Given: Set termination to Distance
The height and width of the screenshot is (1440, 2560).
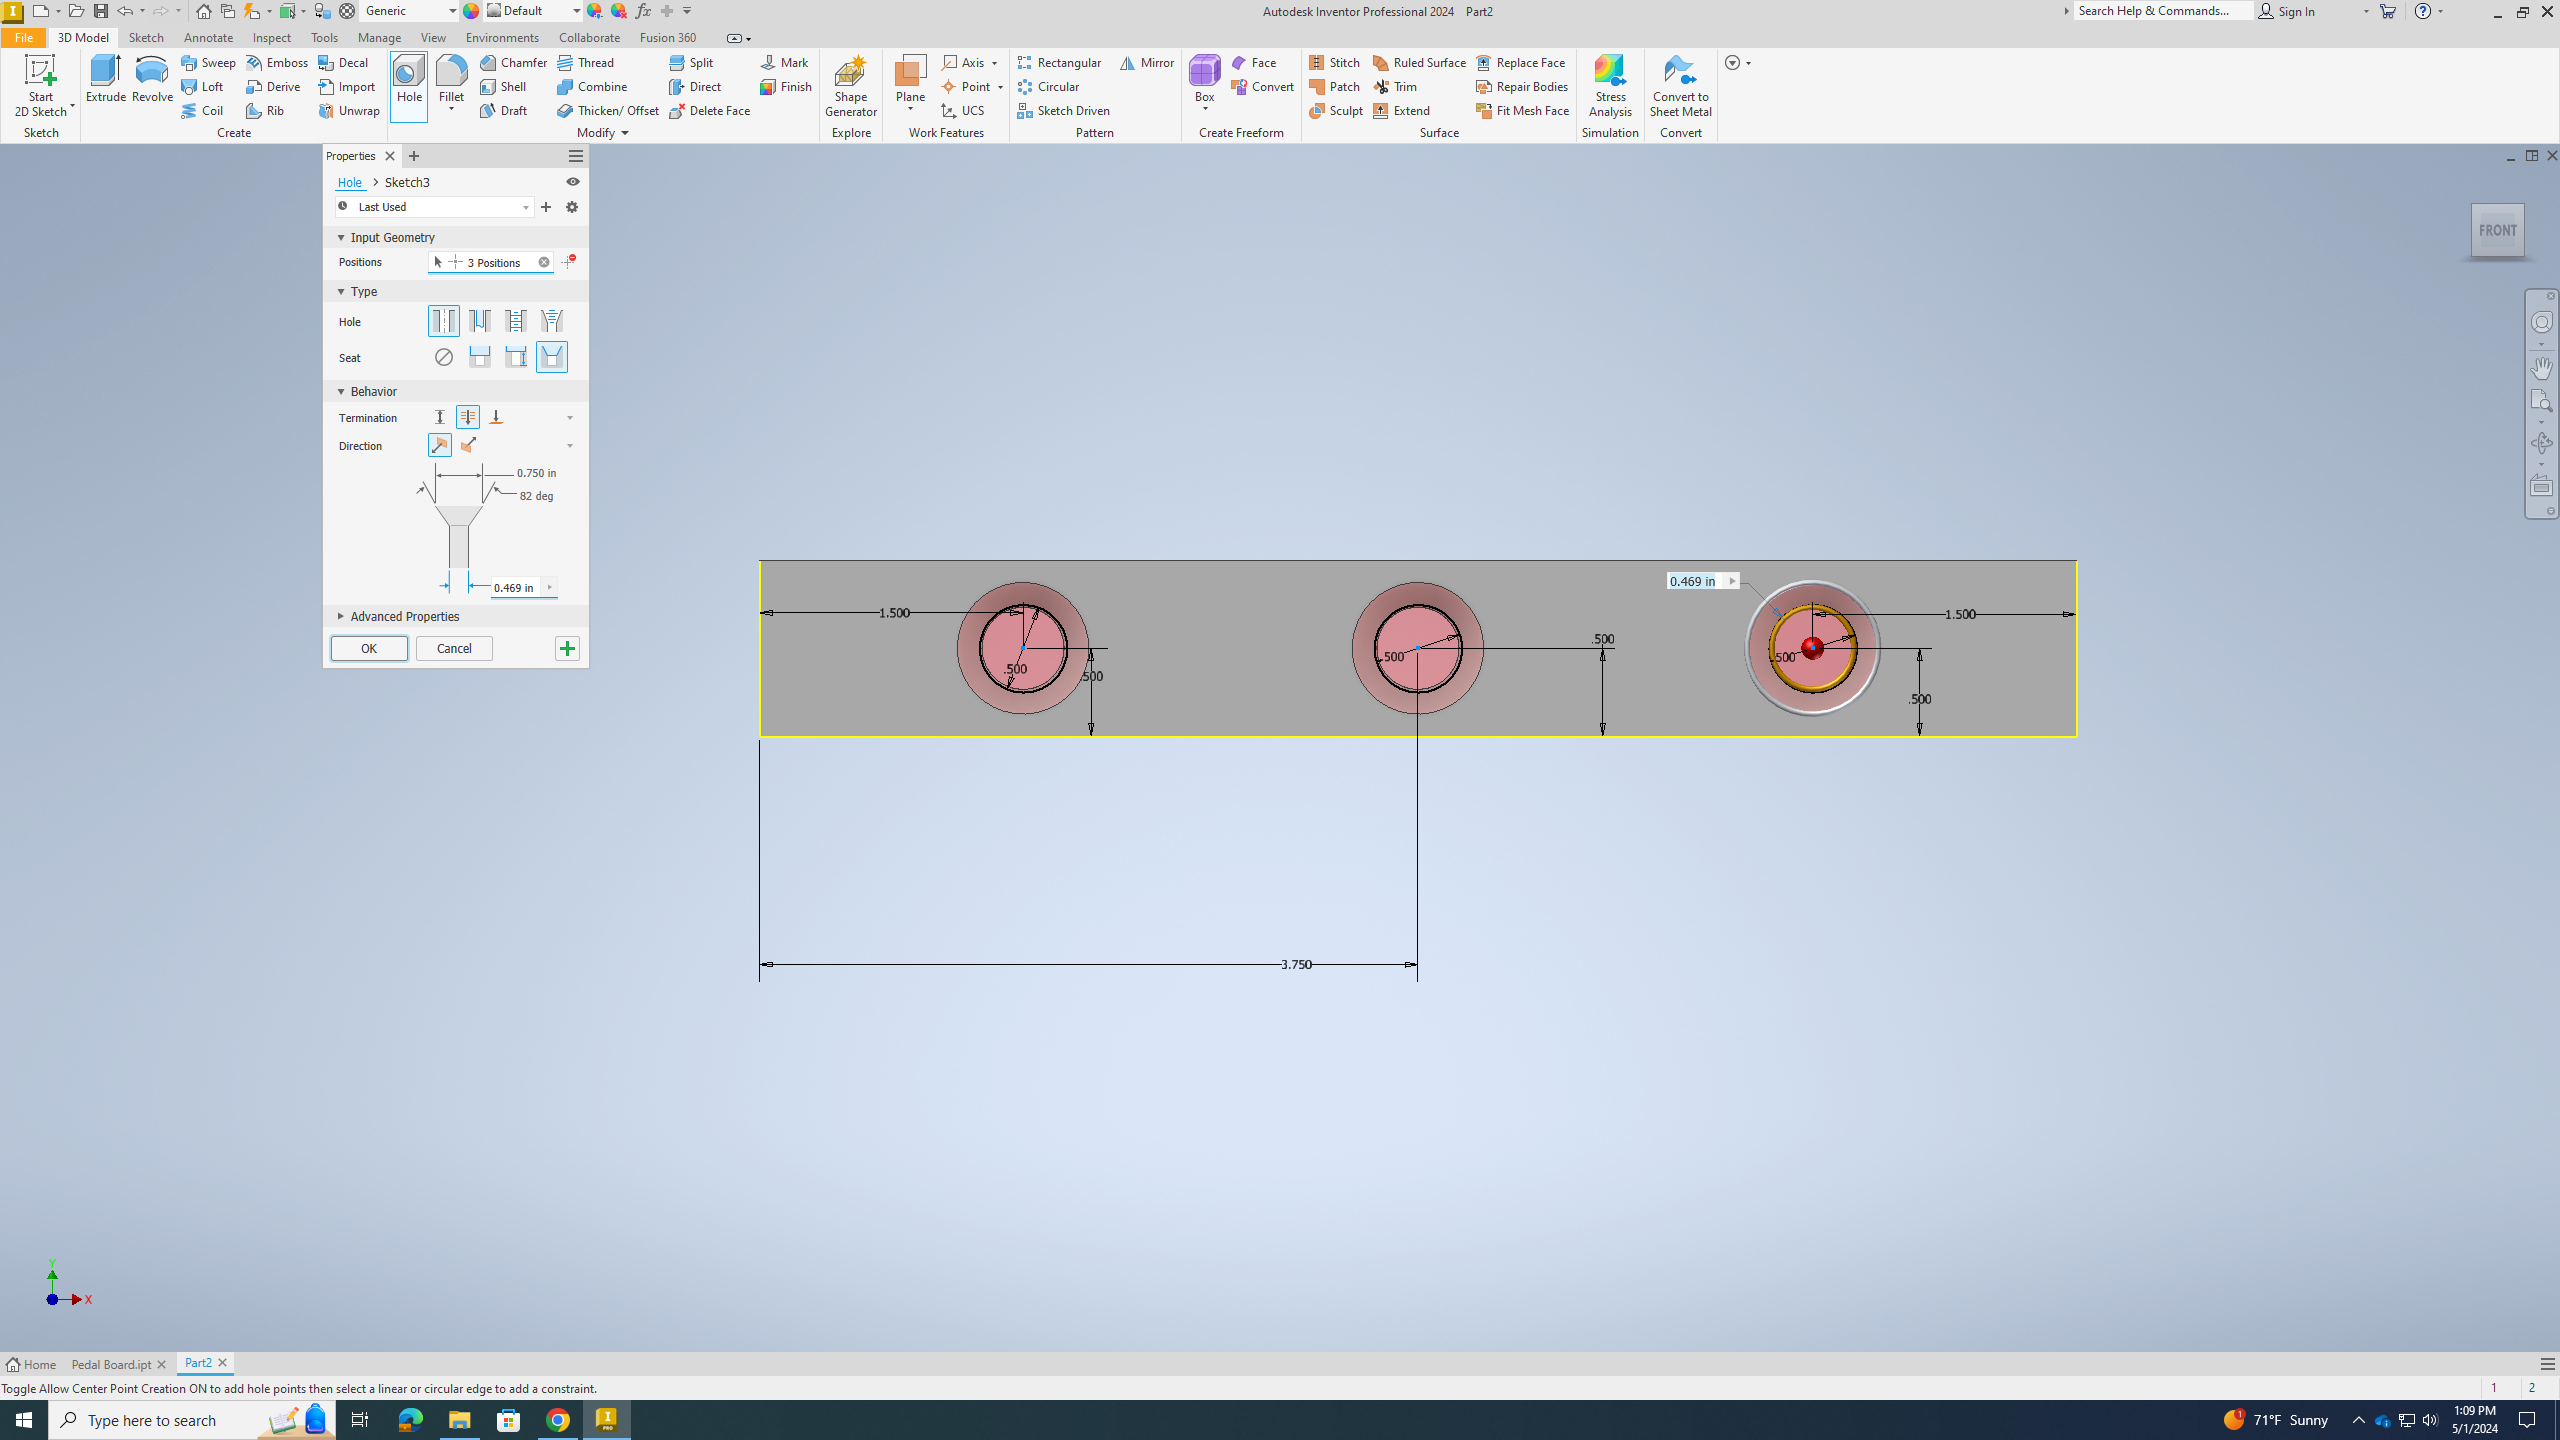Looking at the screenshot, I should (x=440, y=417).
